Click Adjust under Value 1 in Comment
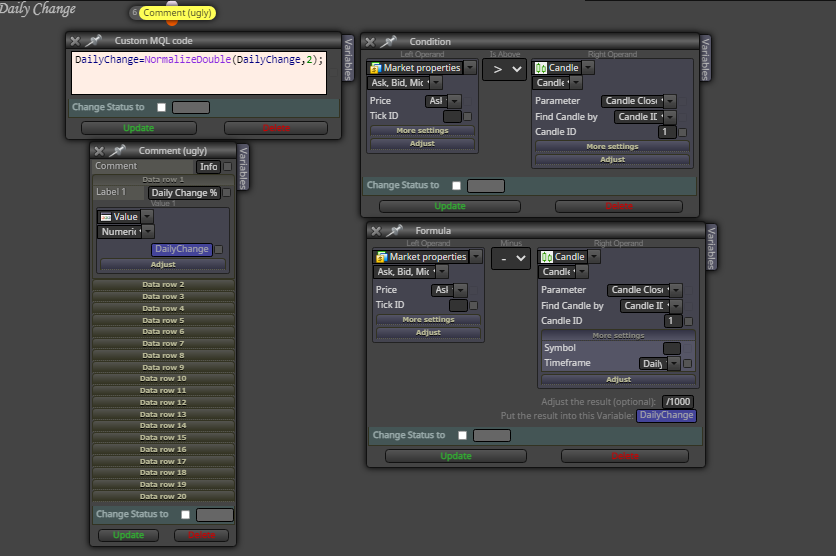The width and height of the screenshot is (836, 556). tap(163, 264)
